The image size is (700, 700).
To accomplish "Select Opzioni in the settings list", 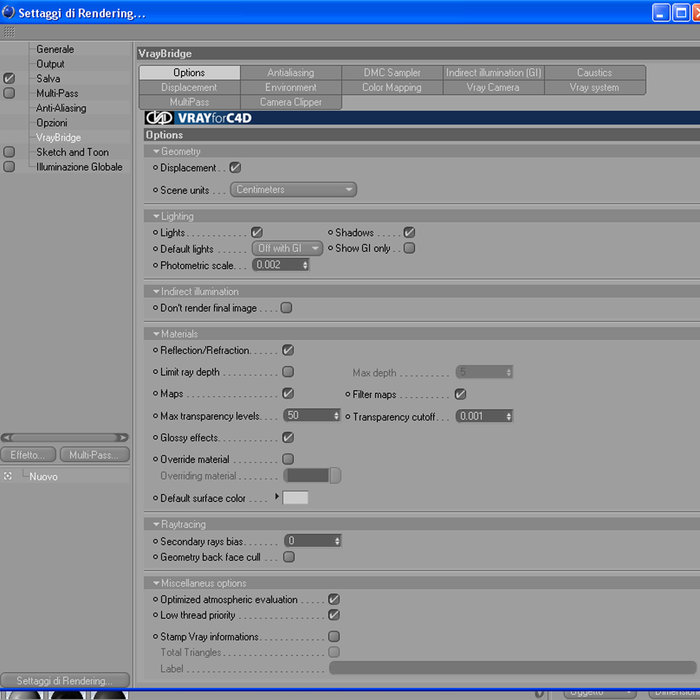I will coord(52,122).
